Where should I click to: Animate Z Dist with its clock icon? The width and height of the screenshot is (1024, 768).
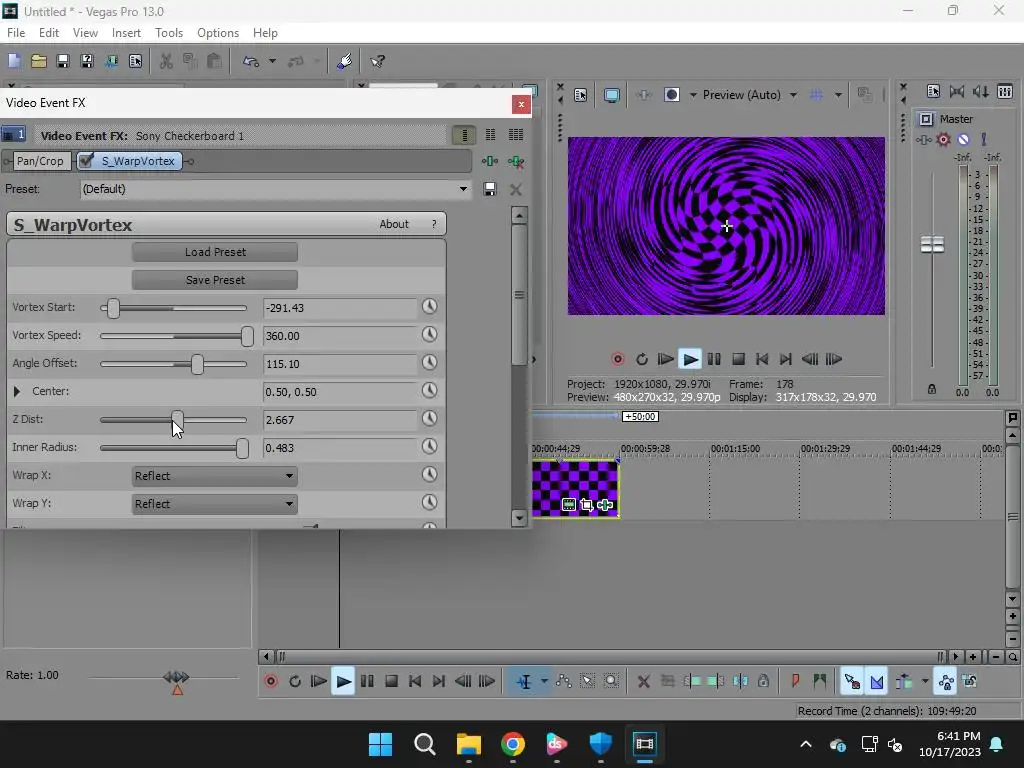429,419
